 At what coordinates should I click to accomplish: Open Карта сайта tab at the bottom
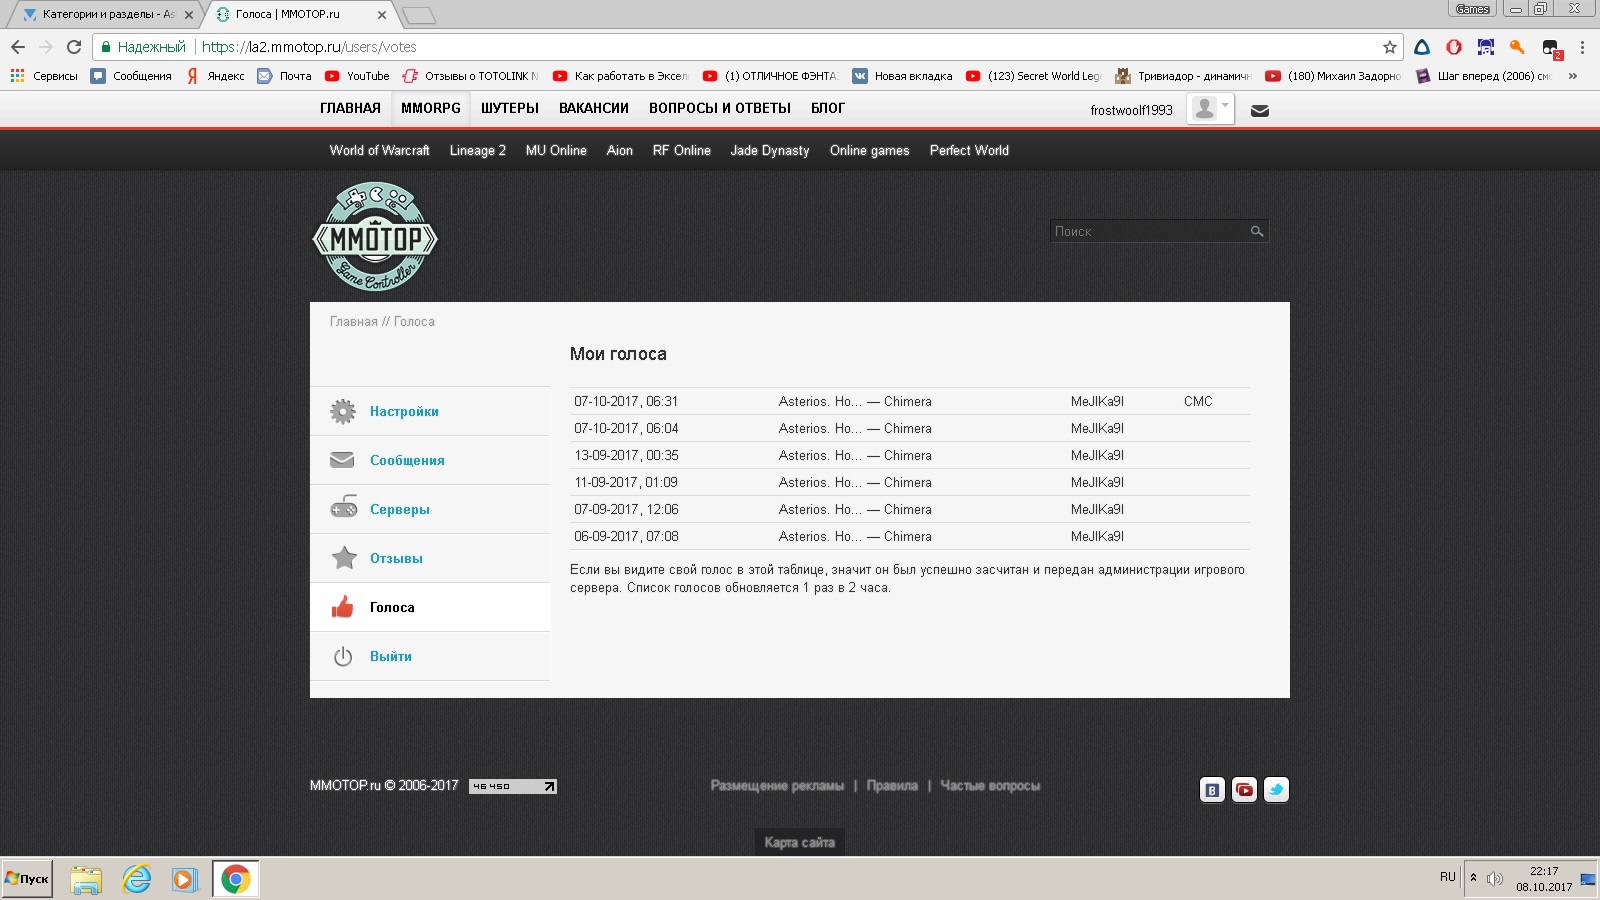point(800,842)
